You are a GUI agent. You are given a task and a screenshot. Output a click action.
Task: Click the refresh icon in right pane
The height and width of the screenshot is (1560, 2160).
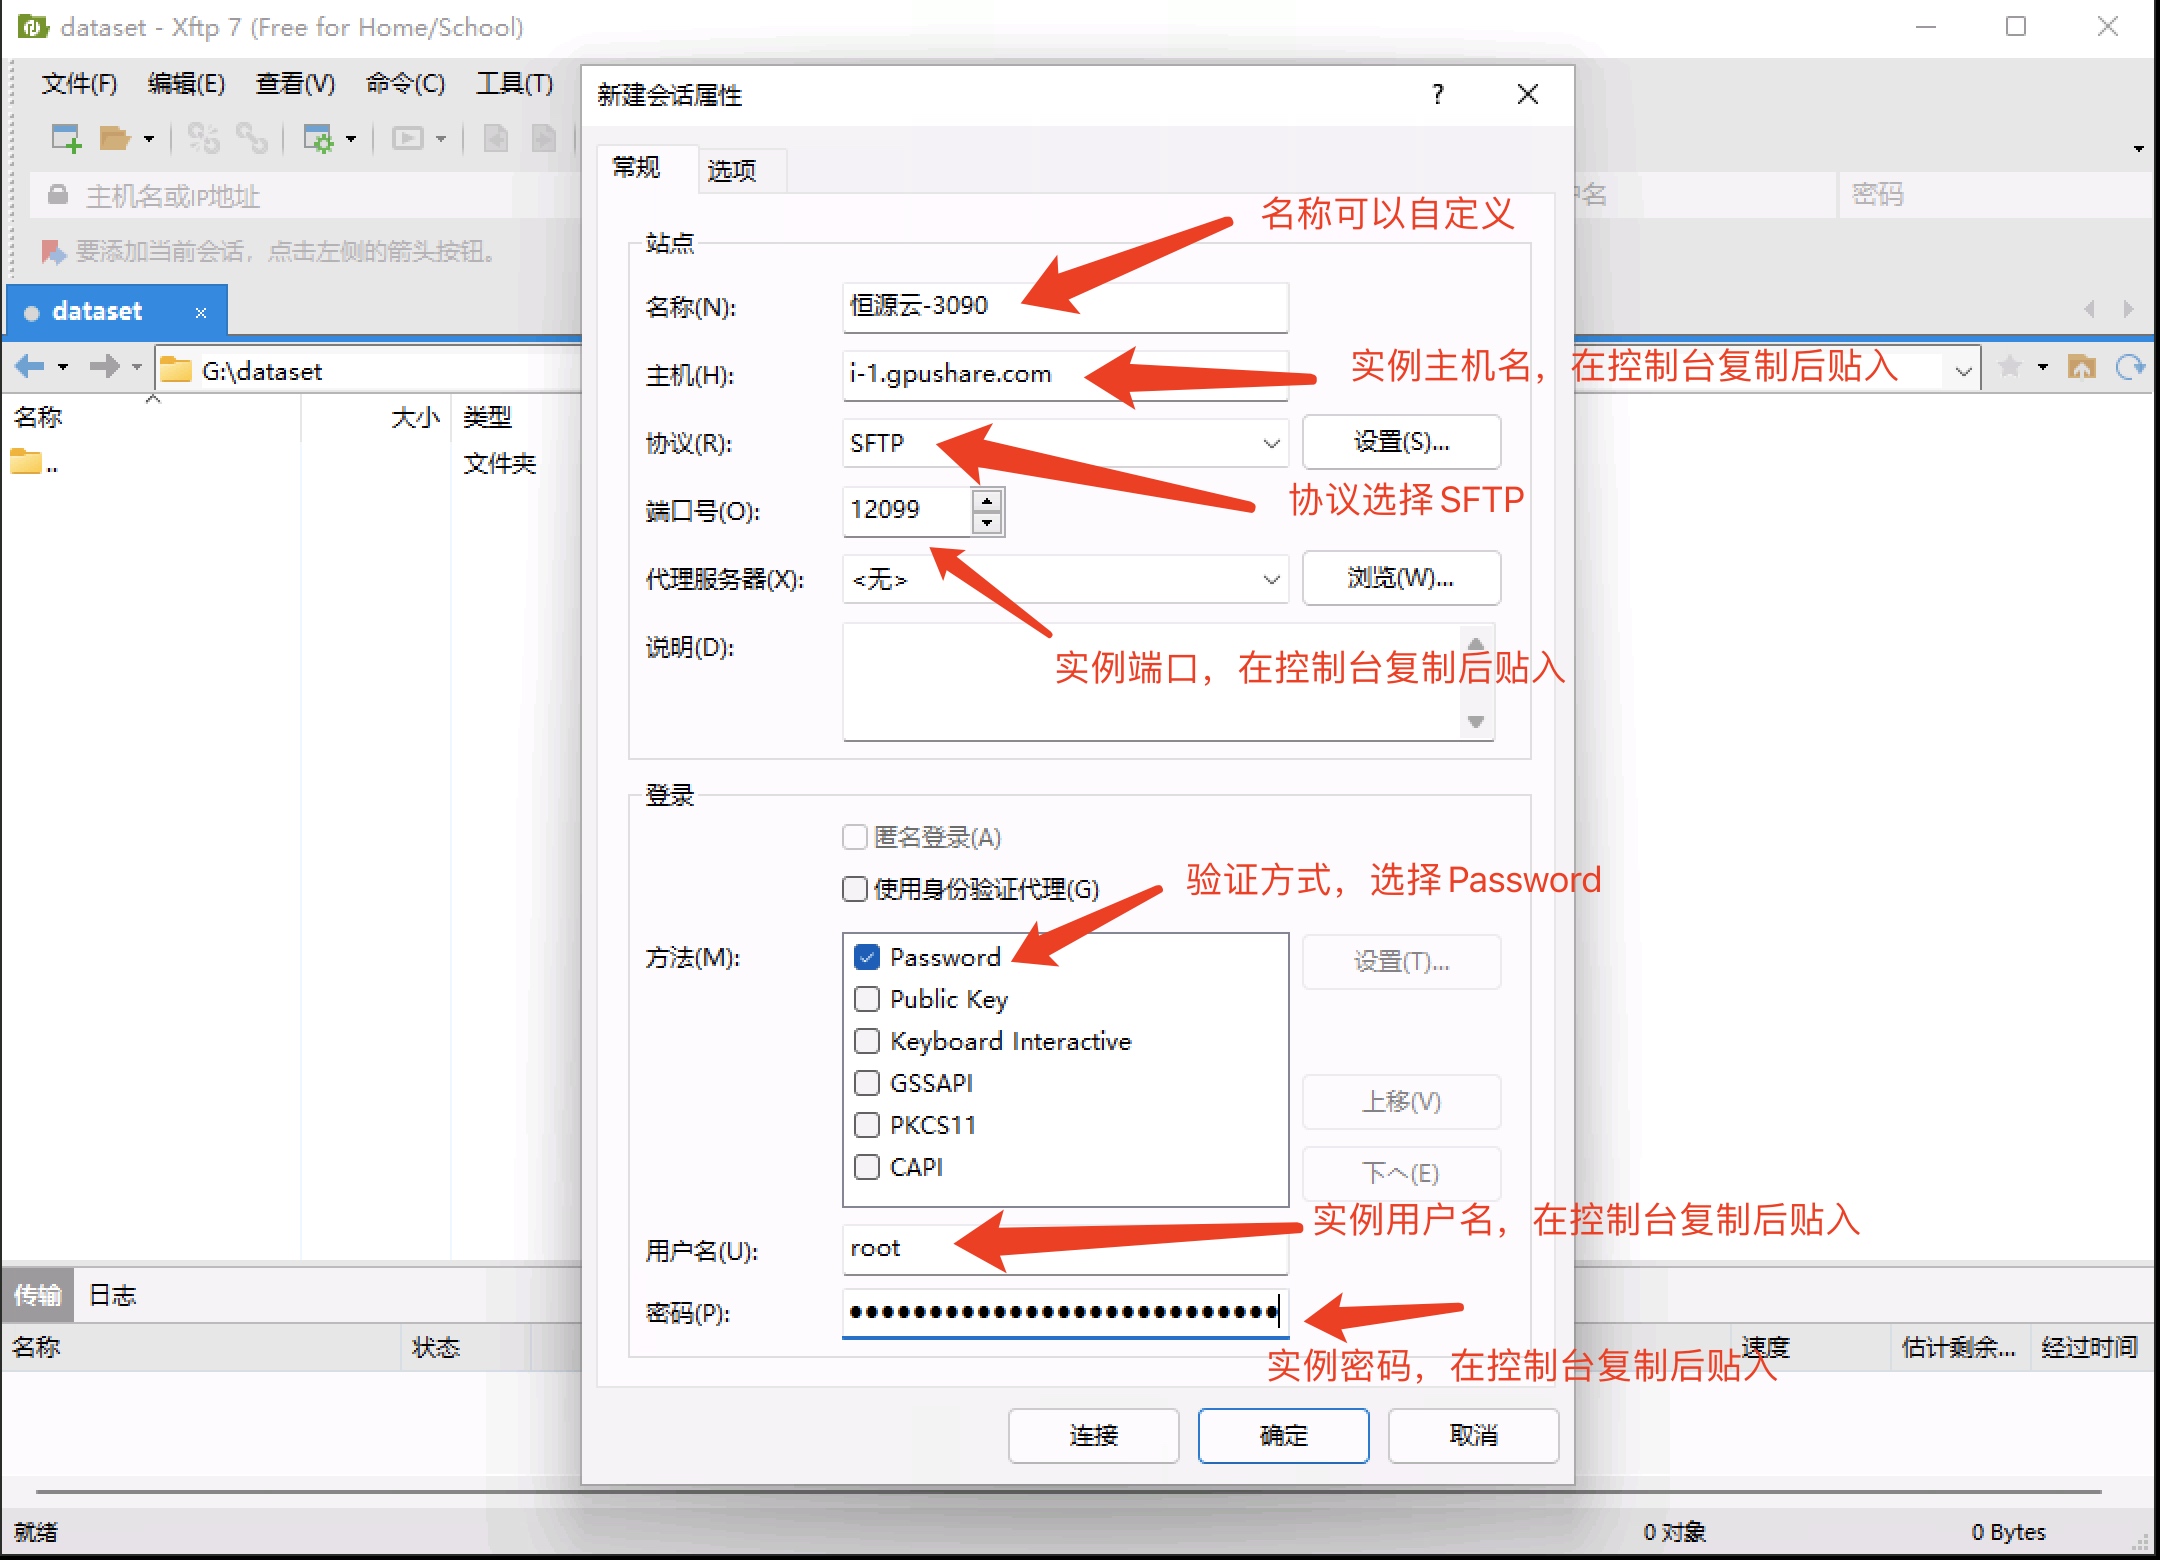(x=2130, y=367)
